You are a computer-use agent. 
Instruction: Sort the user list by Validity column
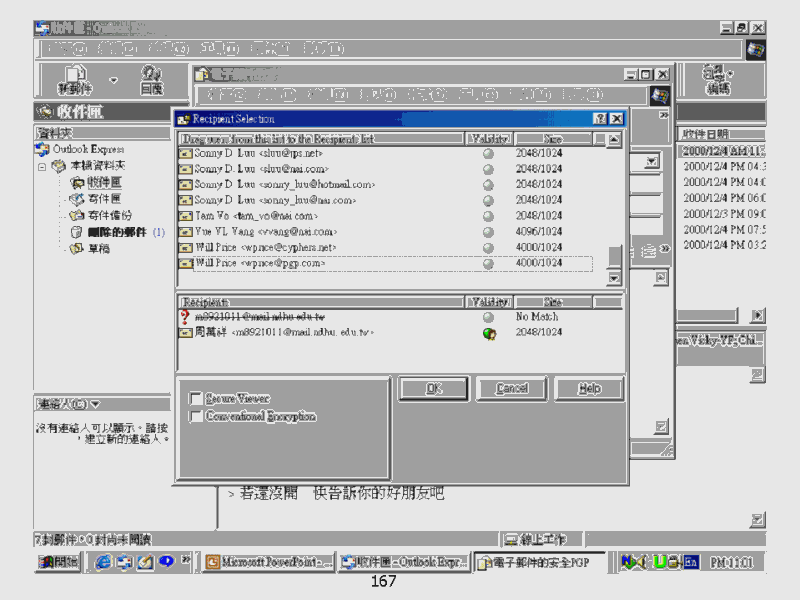click(490, 140)
